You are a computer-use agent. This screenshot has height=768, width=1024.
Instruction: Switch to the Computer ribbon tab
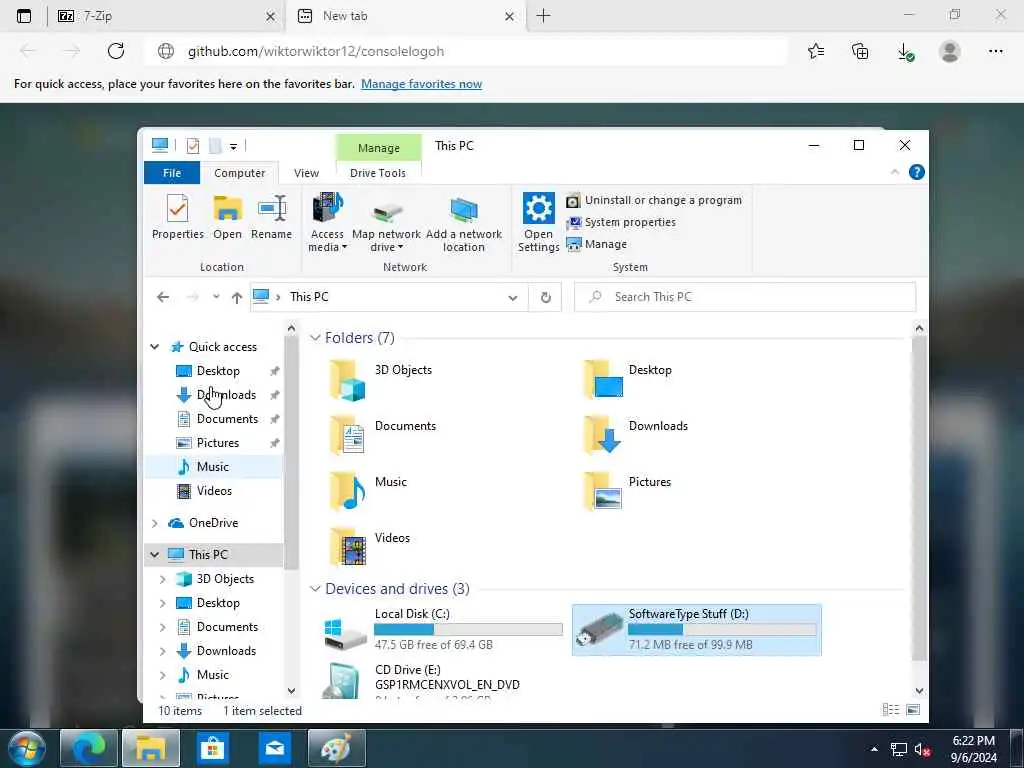[240, 173]
